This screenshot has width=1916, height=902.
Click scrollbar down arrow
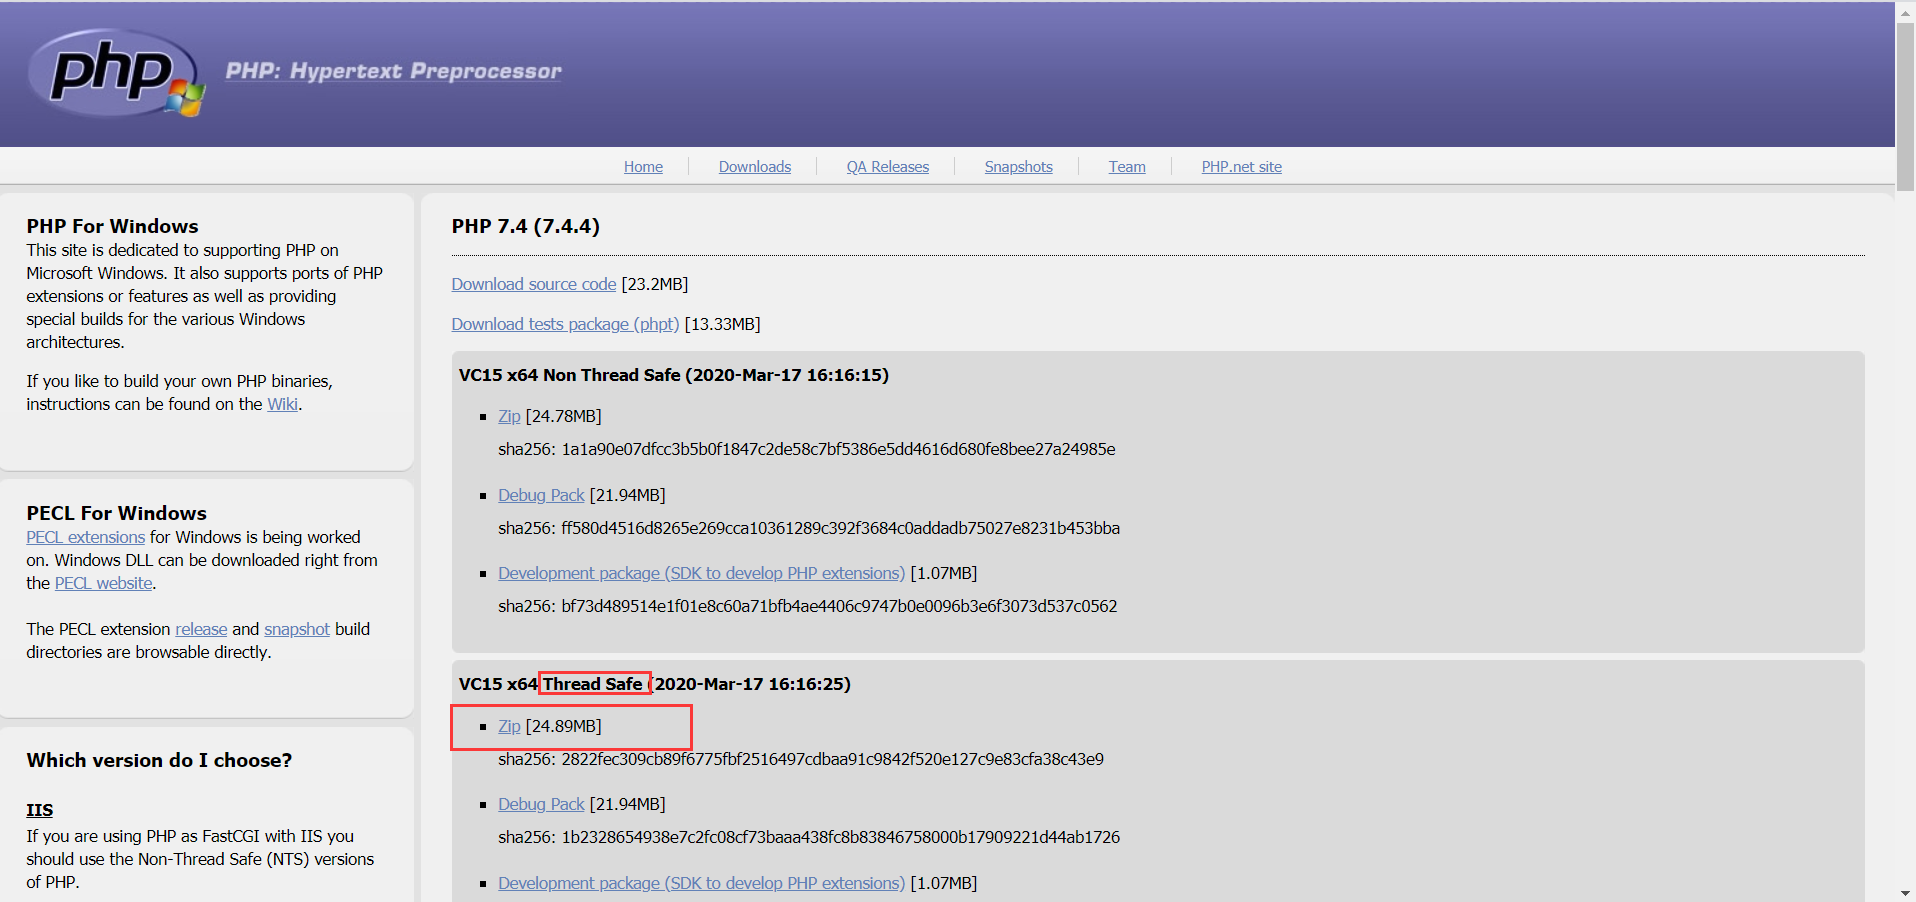click(x=1905, y=892)
